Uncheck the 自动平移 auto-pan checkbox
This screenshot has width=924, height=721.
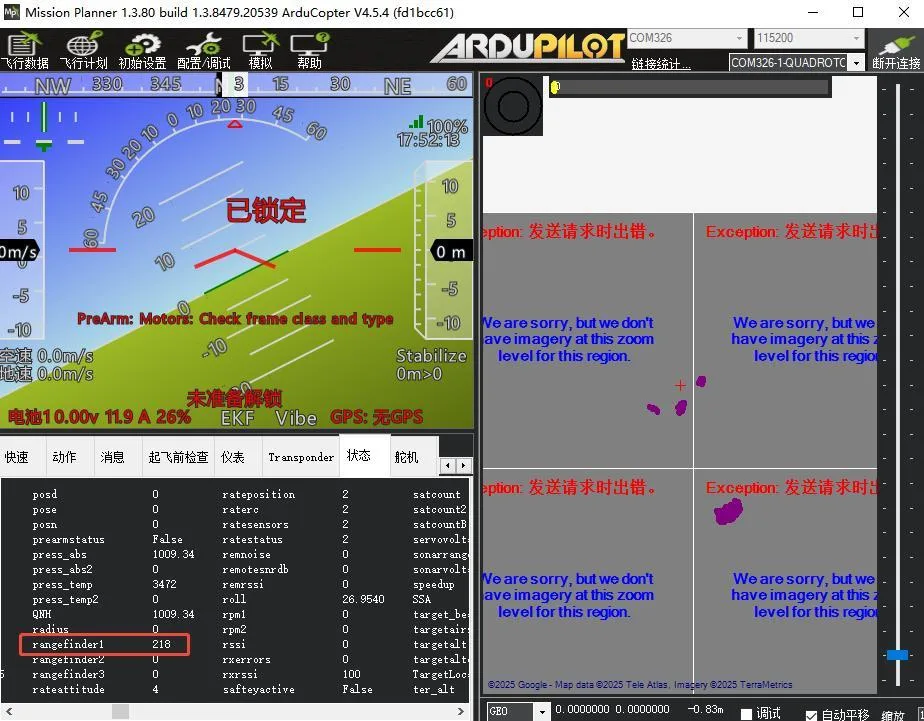point(811,715)
